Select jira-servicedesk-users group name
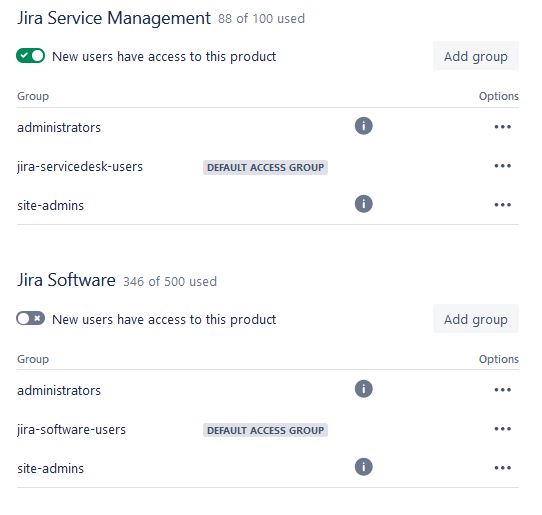This screenshot has width=542, height=515. [x=80, y=167]
